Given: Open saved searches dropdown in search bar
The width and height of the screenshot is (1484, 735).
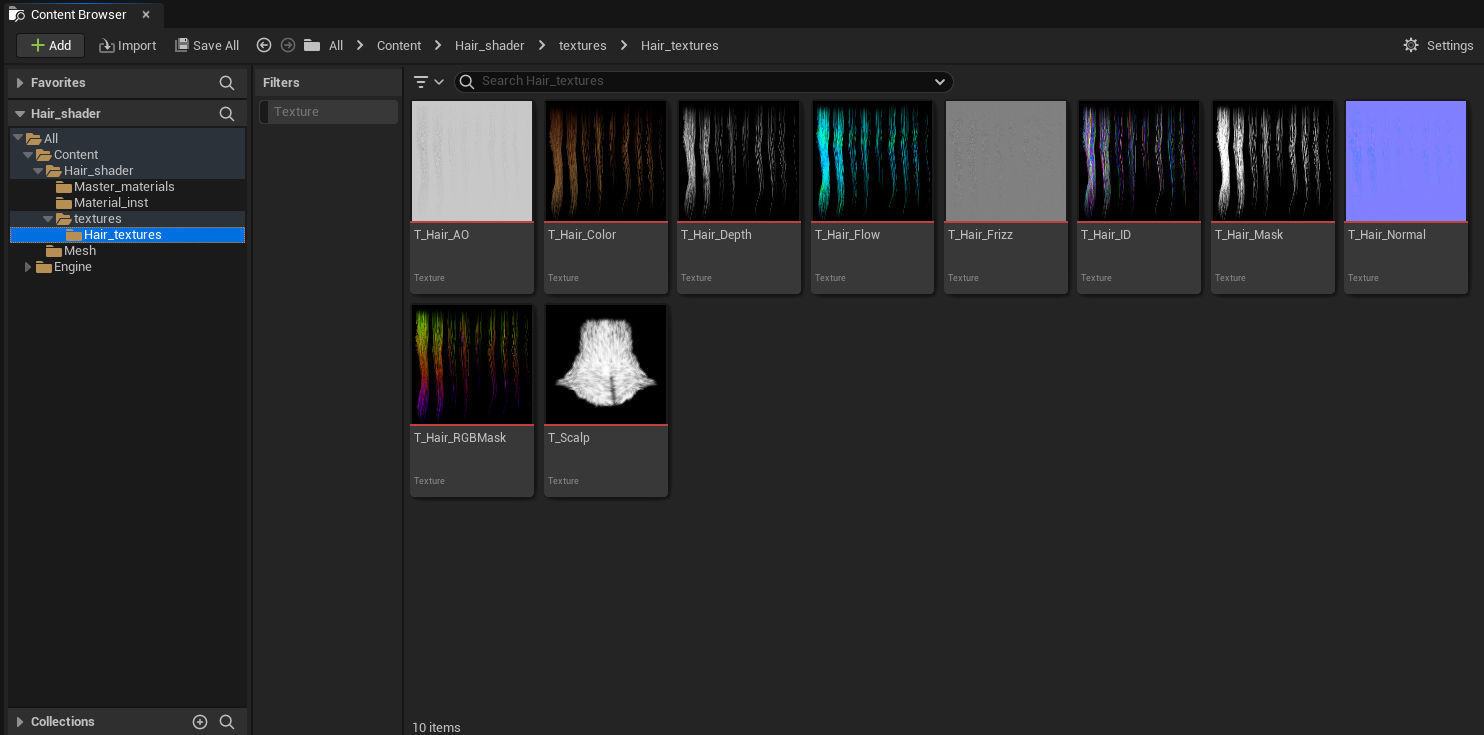Looking at the screenshot, I should click(940, 82).
